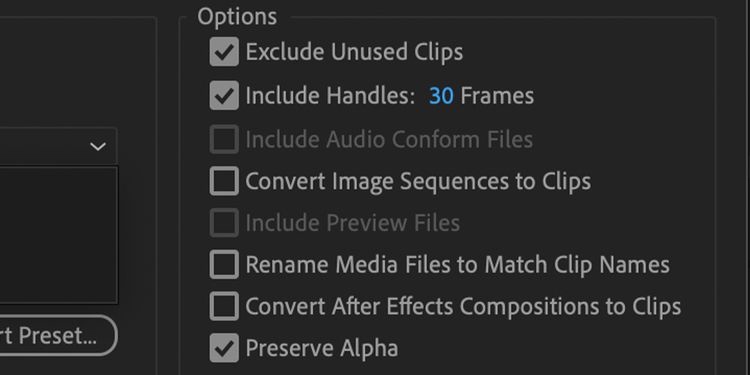This screenshot has width=750, height=375.
Task: Disable the Include Handles checkbox
Action: coord(224,95)
